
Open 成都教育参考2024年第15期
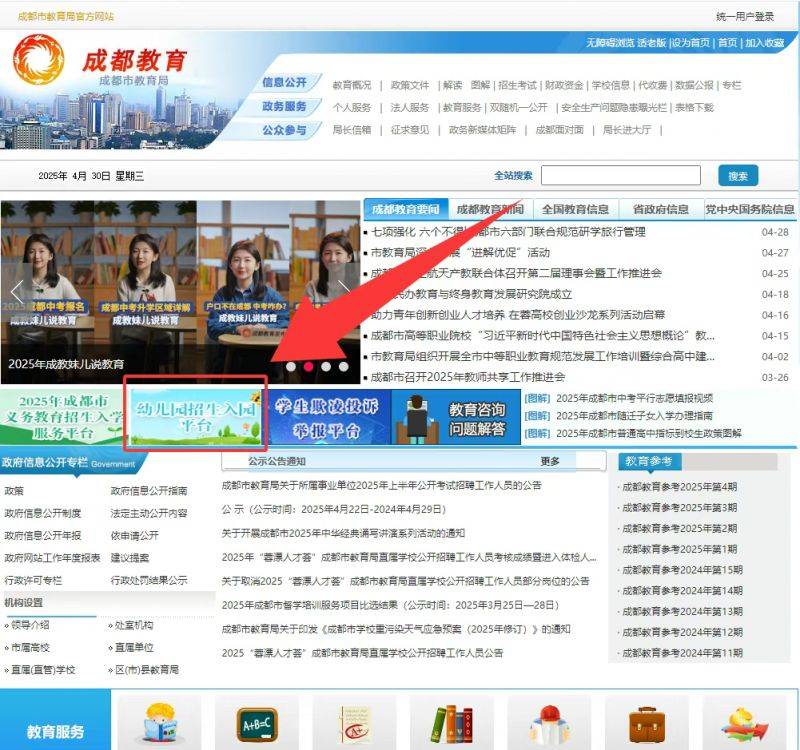682,569
